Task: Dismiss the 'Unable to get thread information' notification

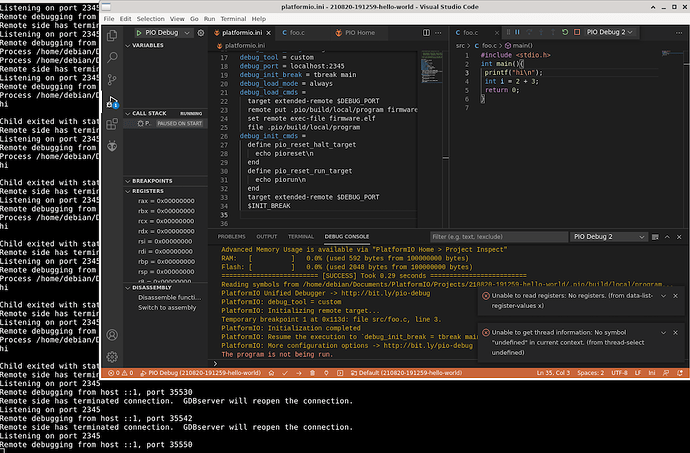Action: click(675, 333)
